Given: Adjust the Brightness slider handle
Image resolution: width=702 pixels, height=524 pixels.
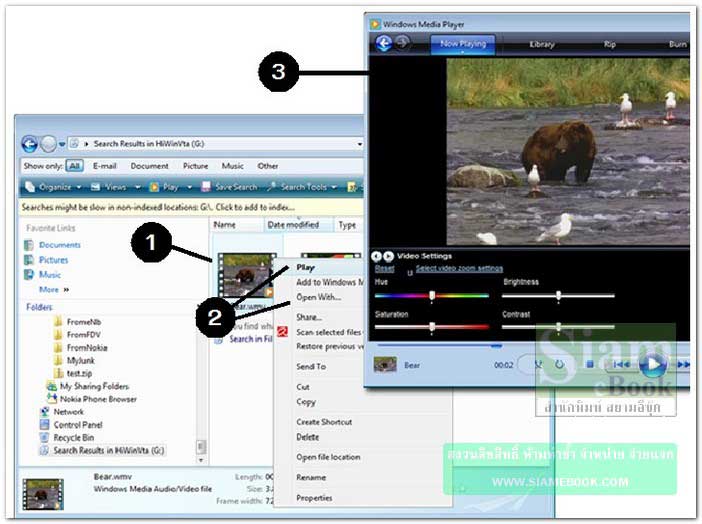Looking at the screenshot, I should [558, 296].
